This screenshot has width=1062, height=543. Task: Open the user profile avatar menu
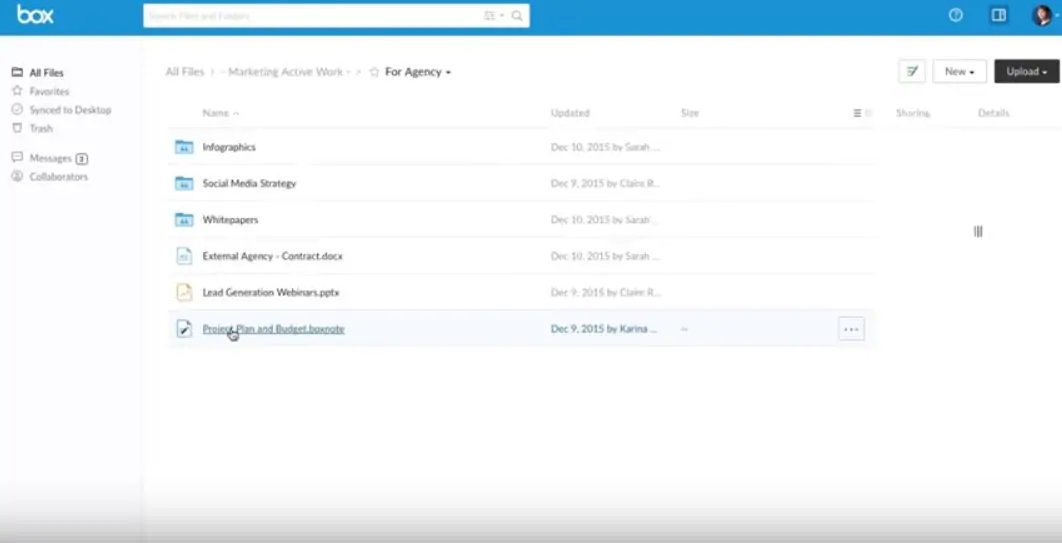pos(1042,15)
